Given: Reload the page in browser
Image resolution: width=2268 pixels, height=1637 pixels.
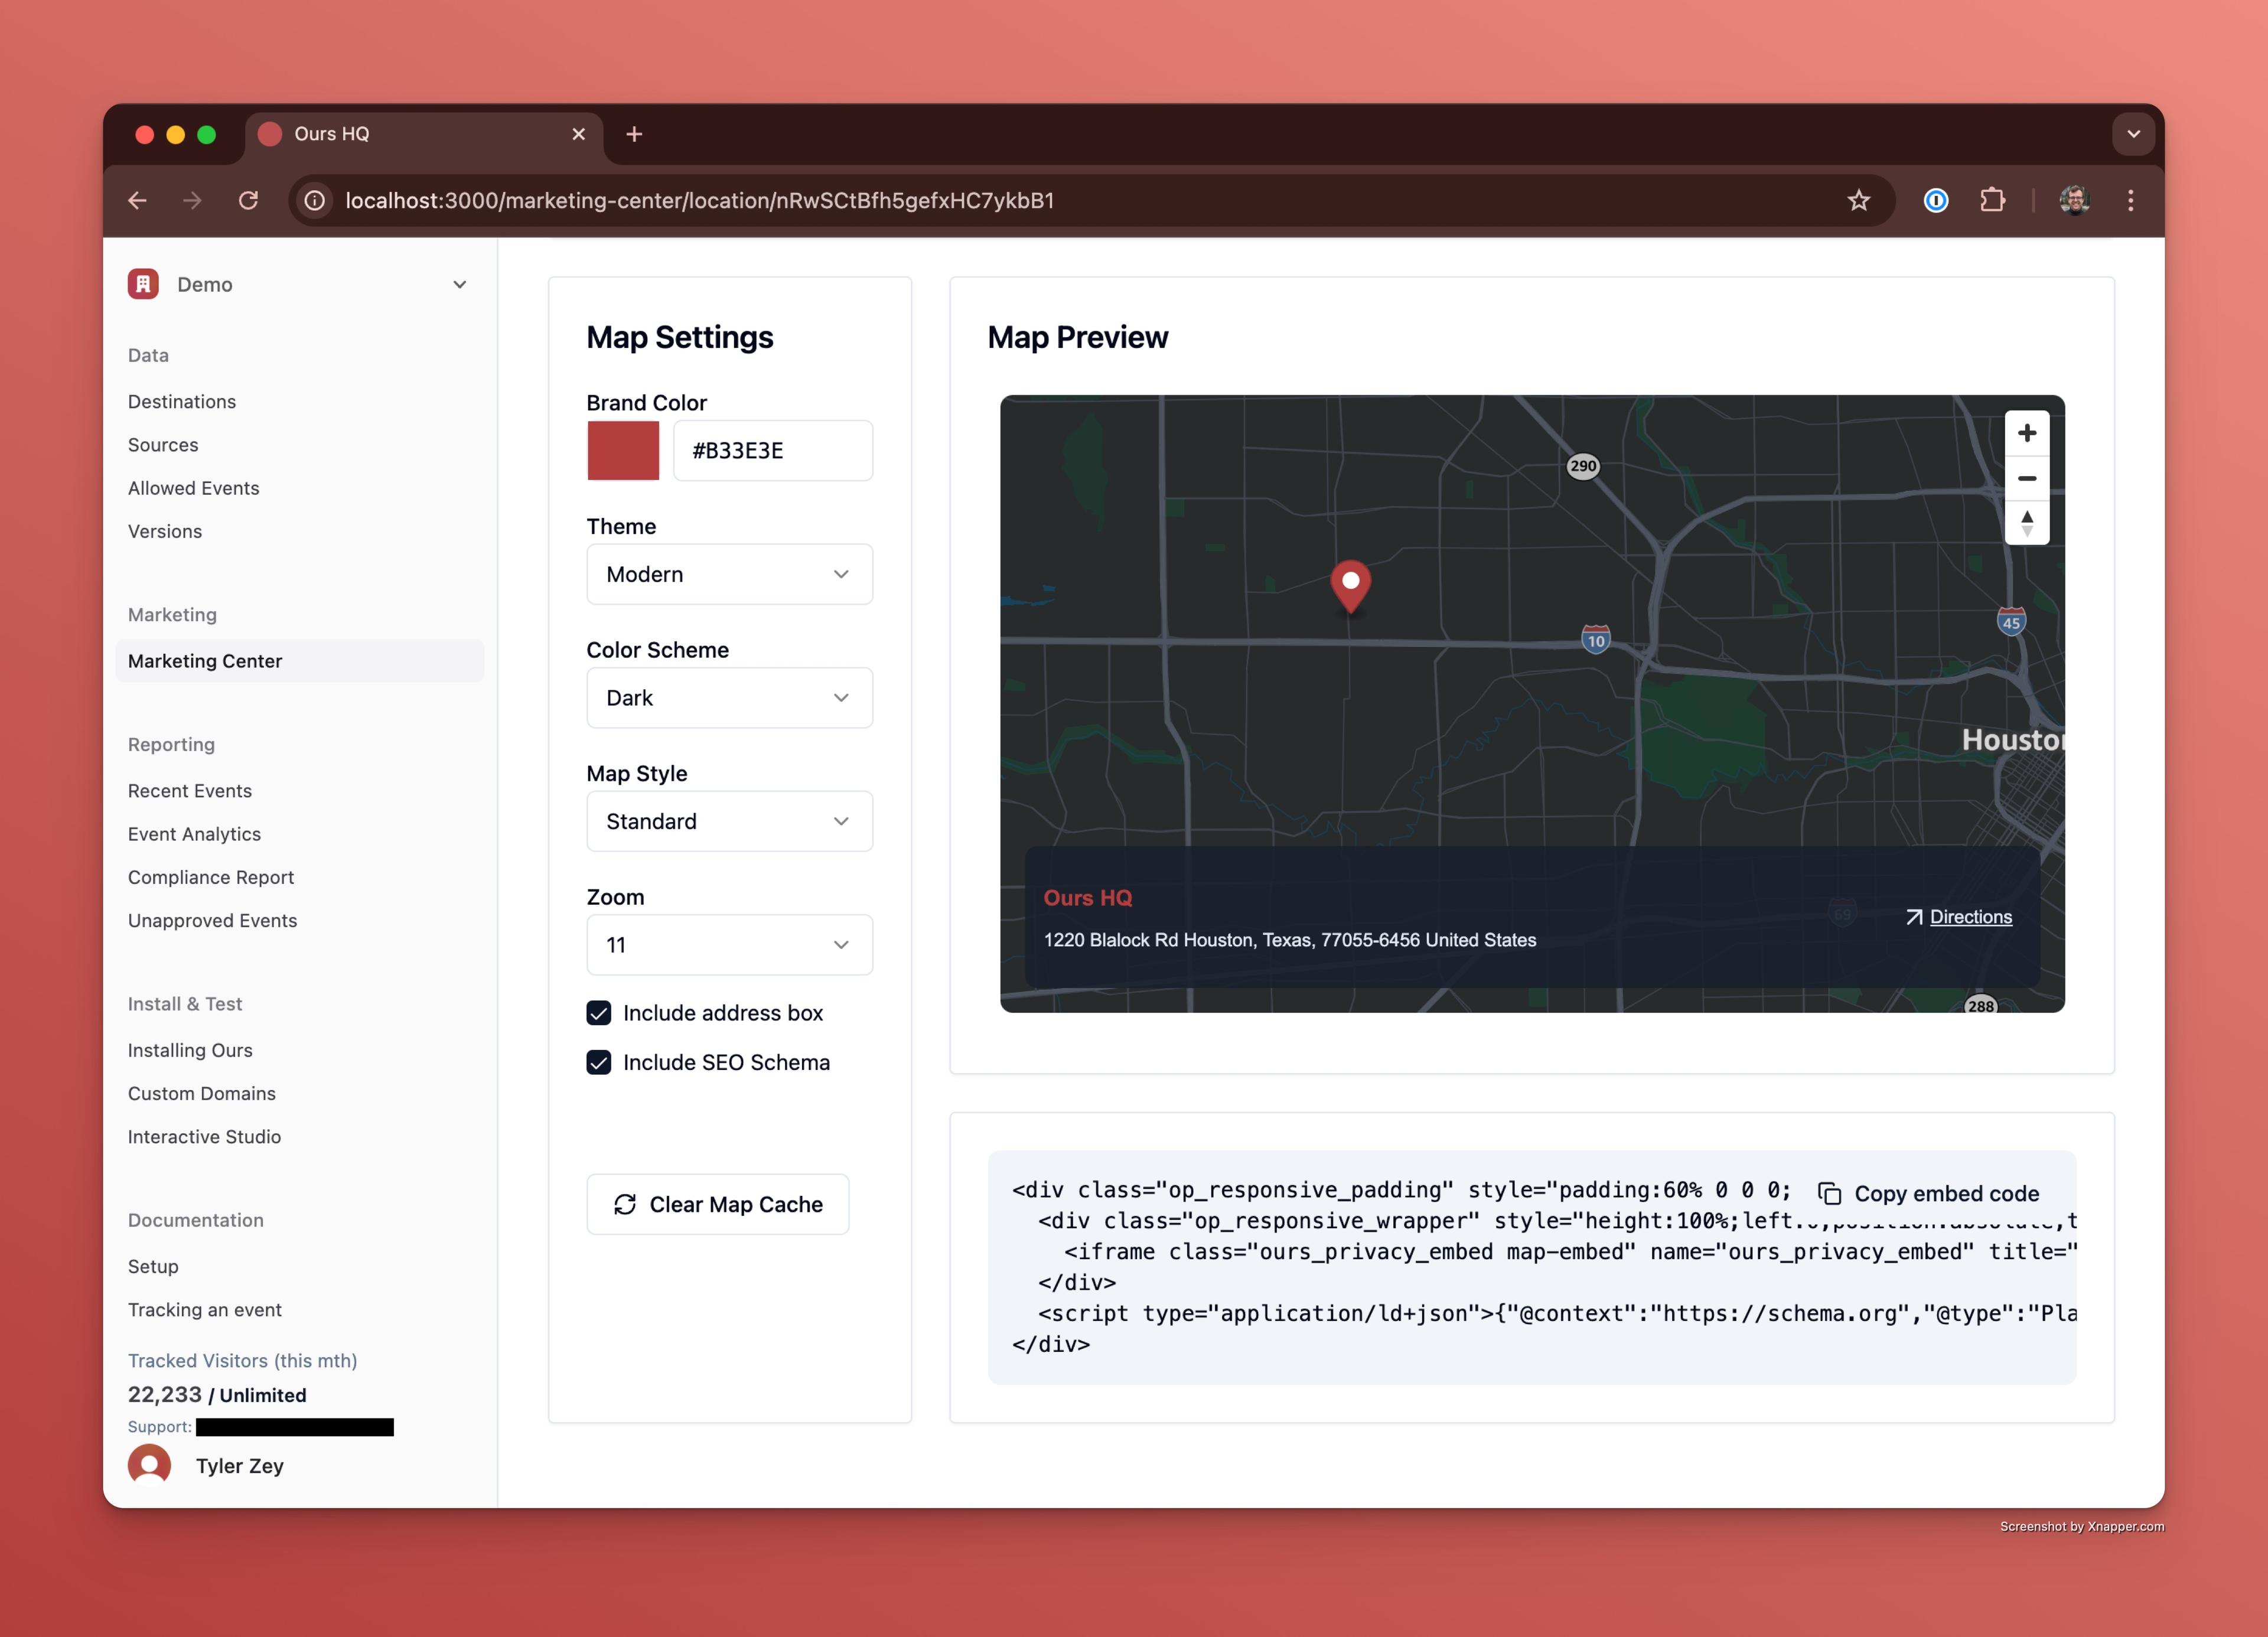Looking at the screenshot, I should tap(248, 201).
